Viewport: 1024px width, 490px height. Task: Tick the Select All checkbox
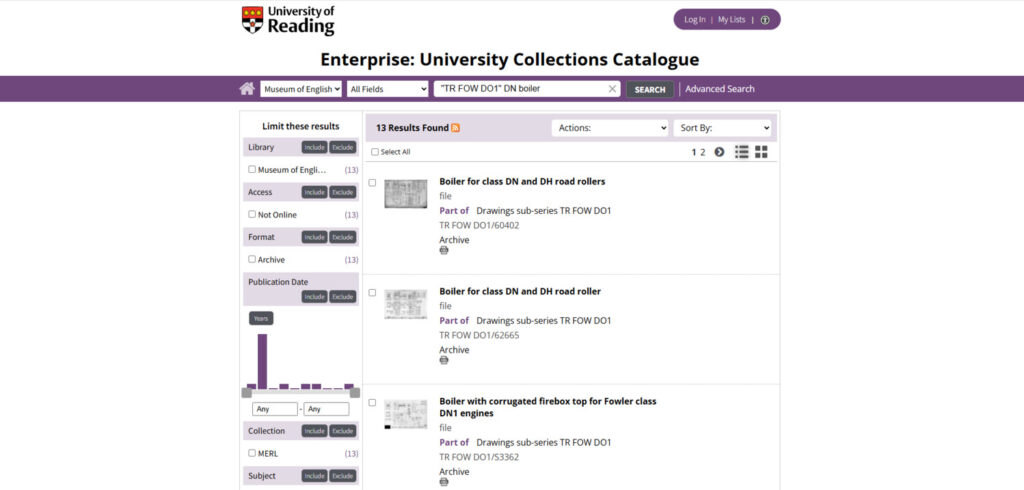point(375,152)
